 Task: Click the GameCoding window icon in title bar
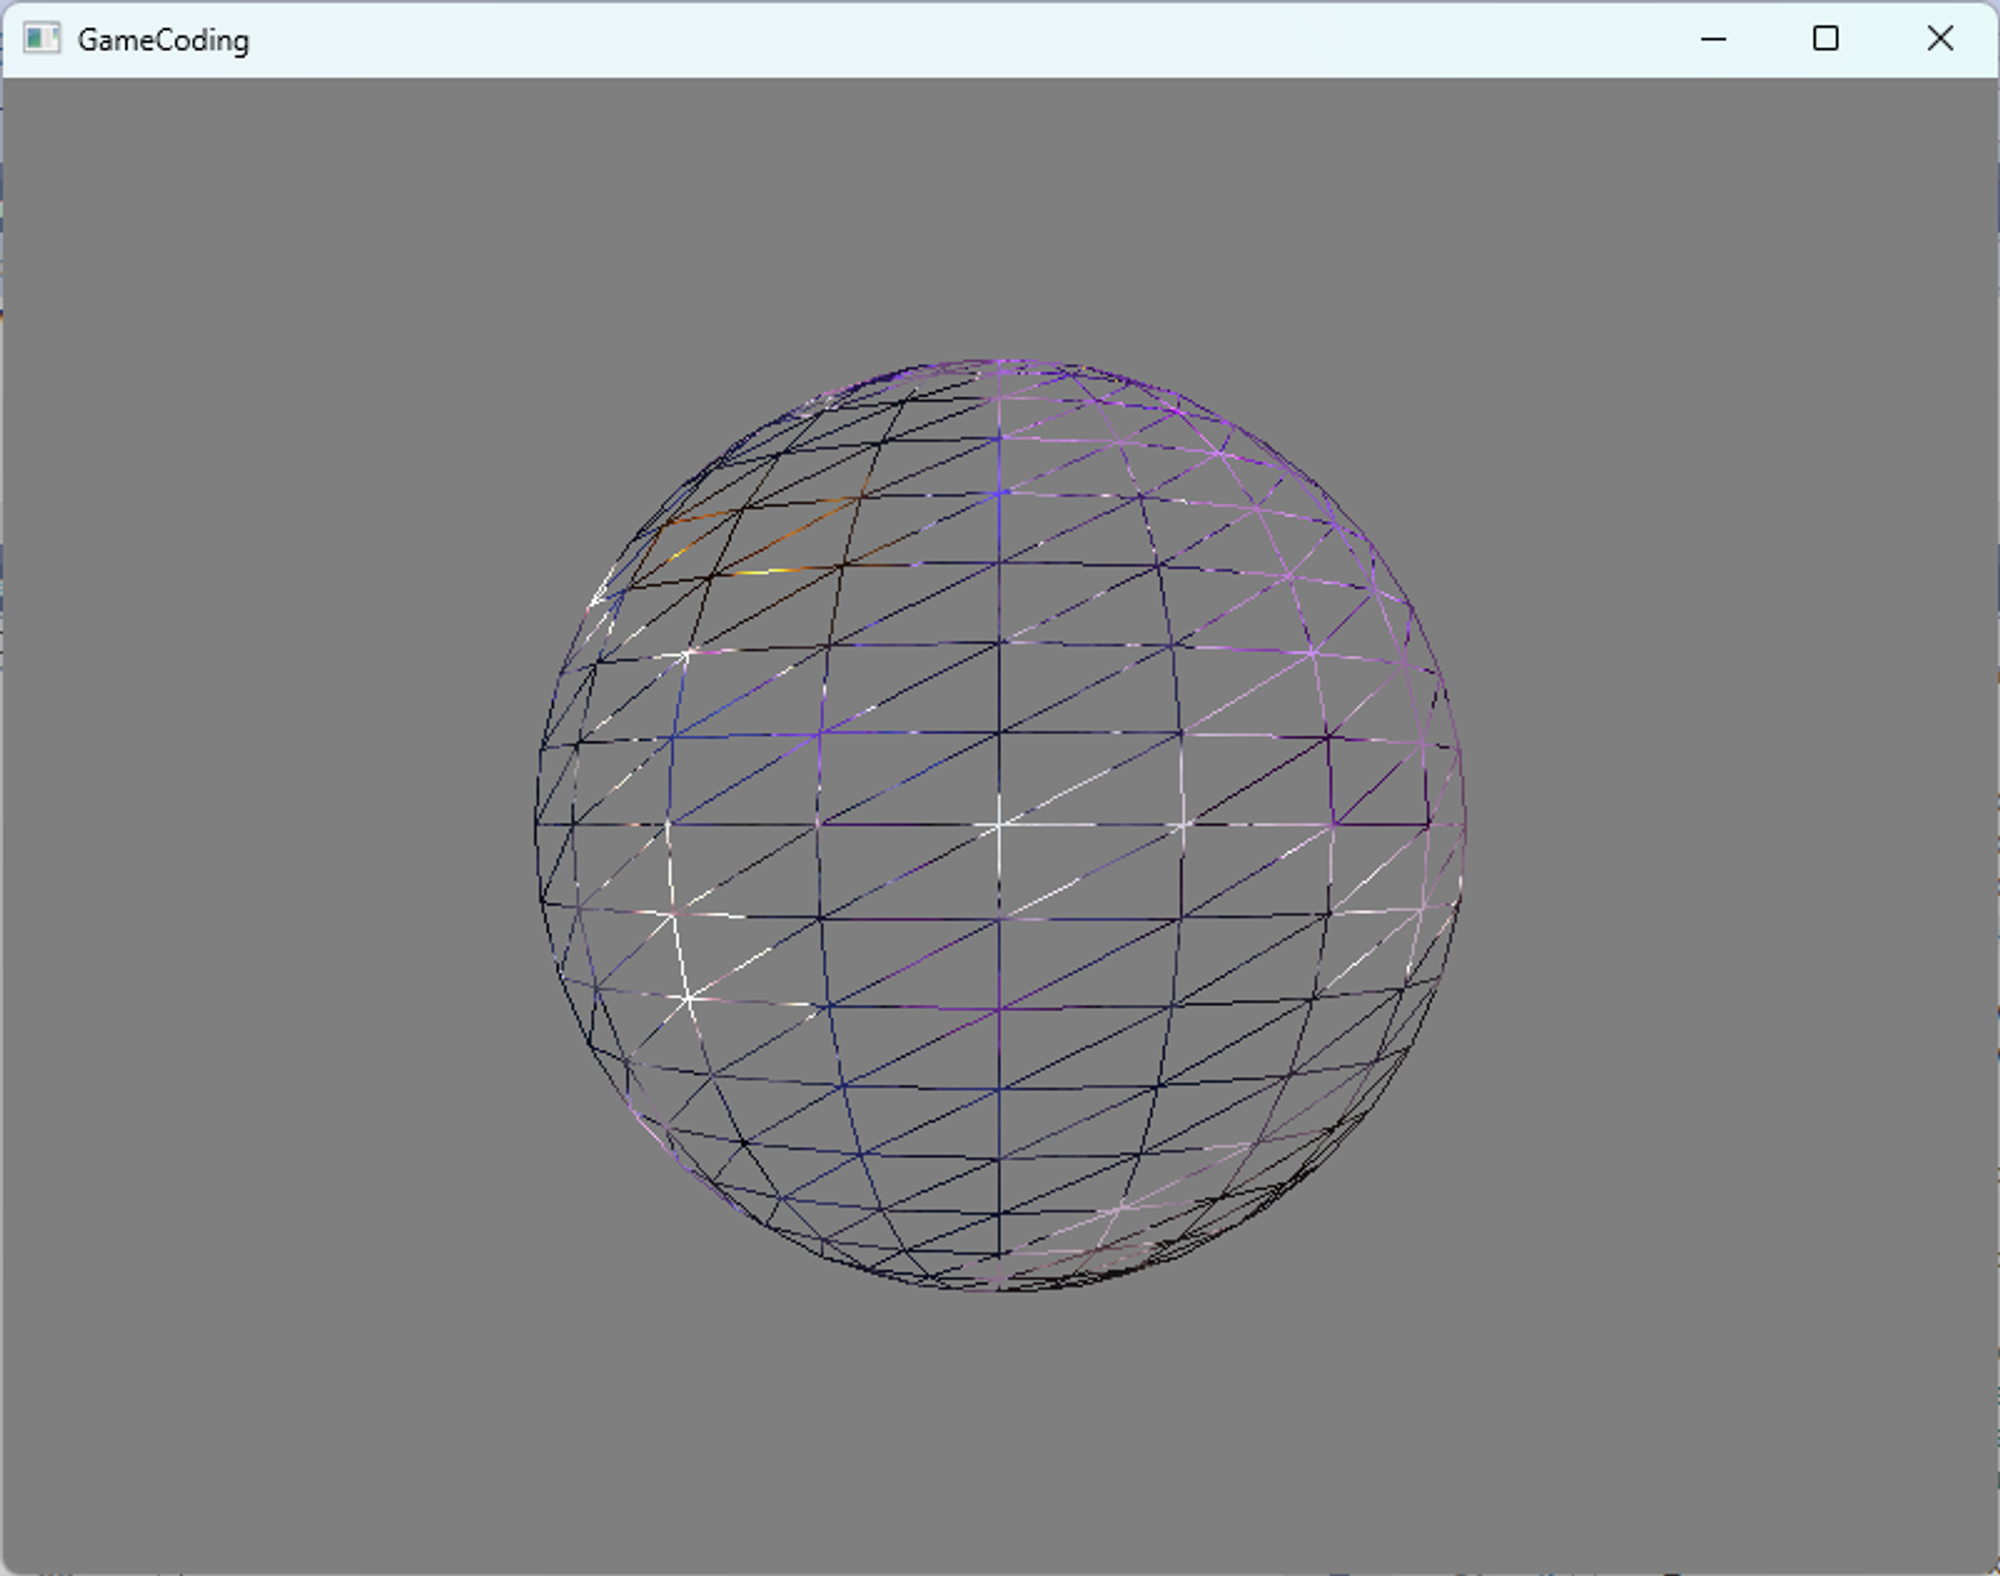(41, 39)
